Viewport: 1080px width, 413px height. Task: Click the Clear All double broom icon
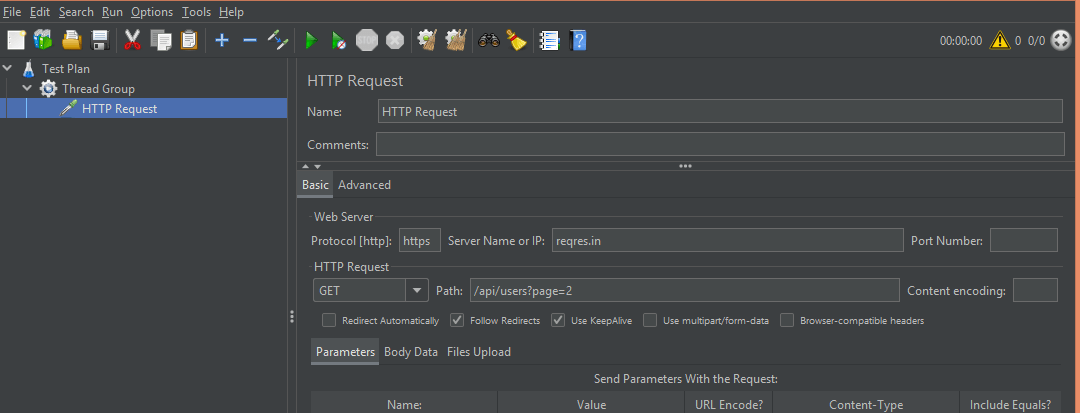point(456,41)
